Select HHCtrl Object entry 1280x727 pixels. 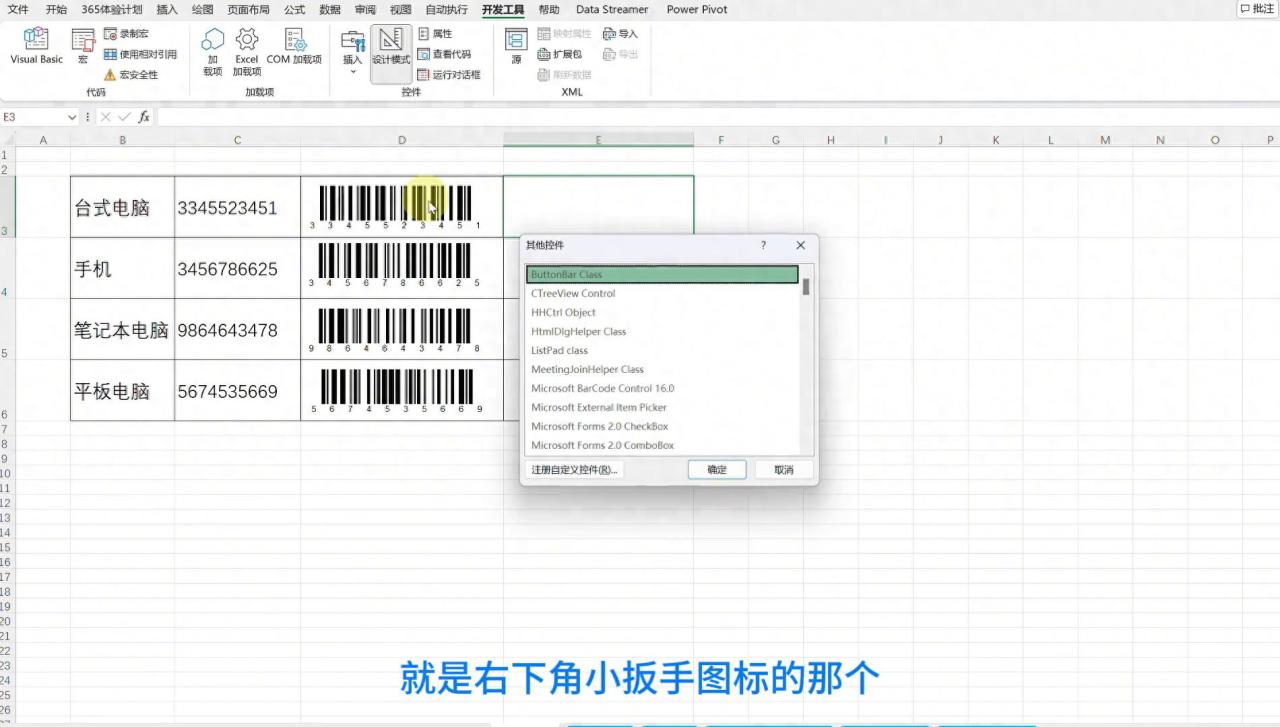662,312
